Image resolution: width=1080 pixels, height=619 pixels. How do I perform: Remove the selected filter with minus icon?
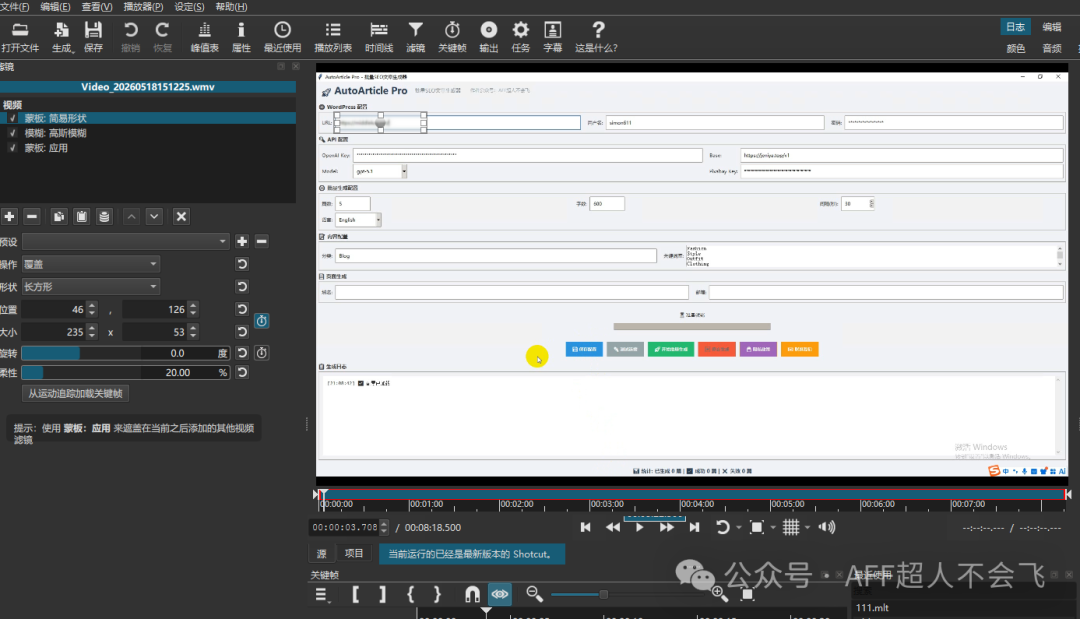tap(32, 216)
